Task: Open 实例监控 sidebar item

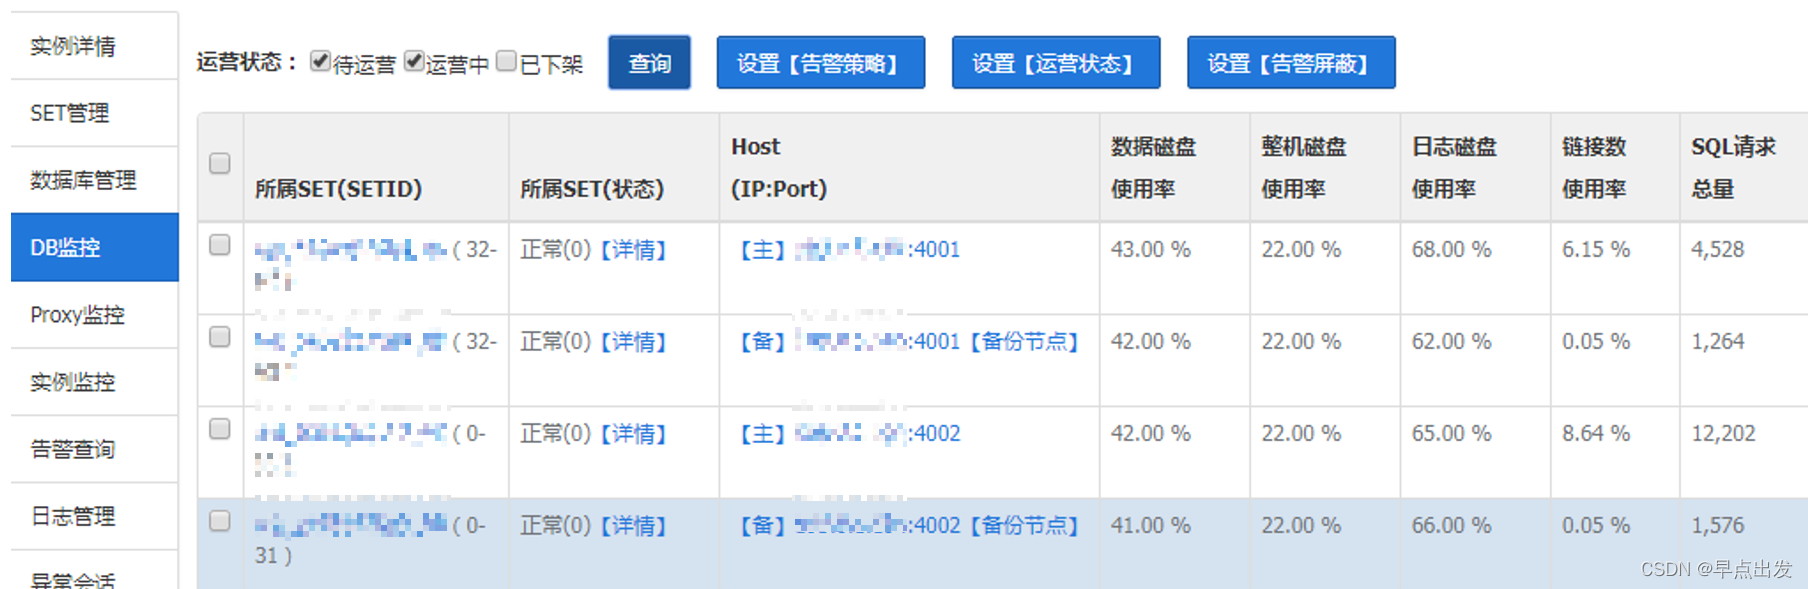Action: [x=94, y=382]
